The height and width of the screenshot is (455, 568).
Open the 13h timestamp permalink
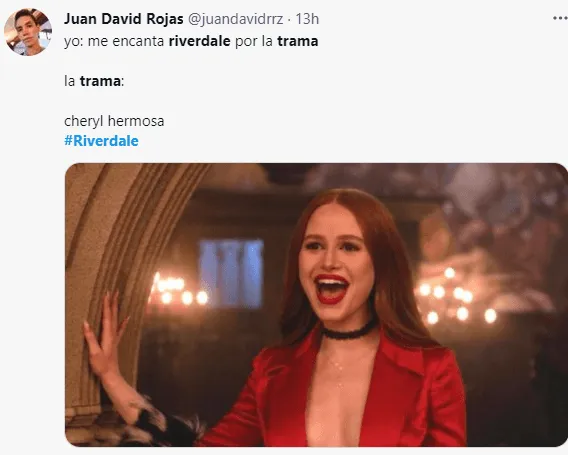coord(307,19)
